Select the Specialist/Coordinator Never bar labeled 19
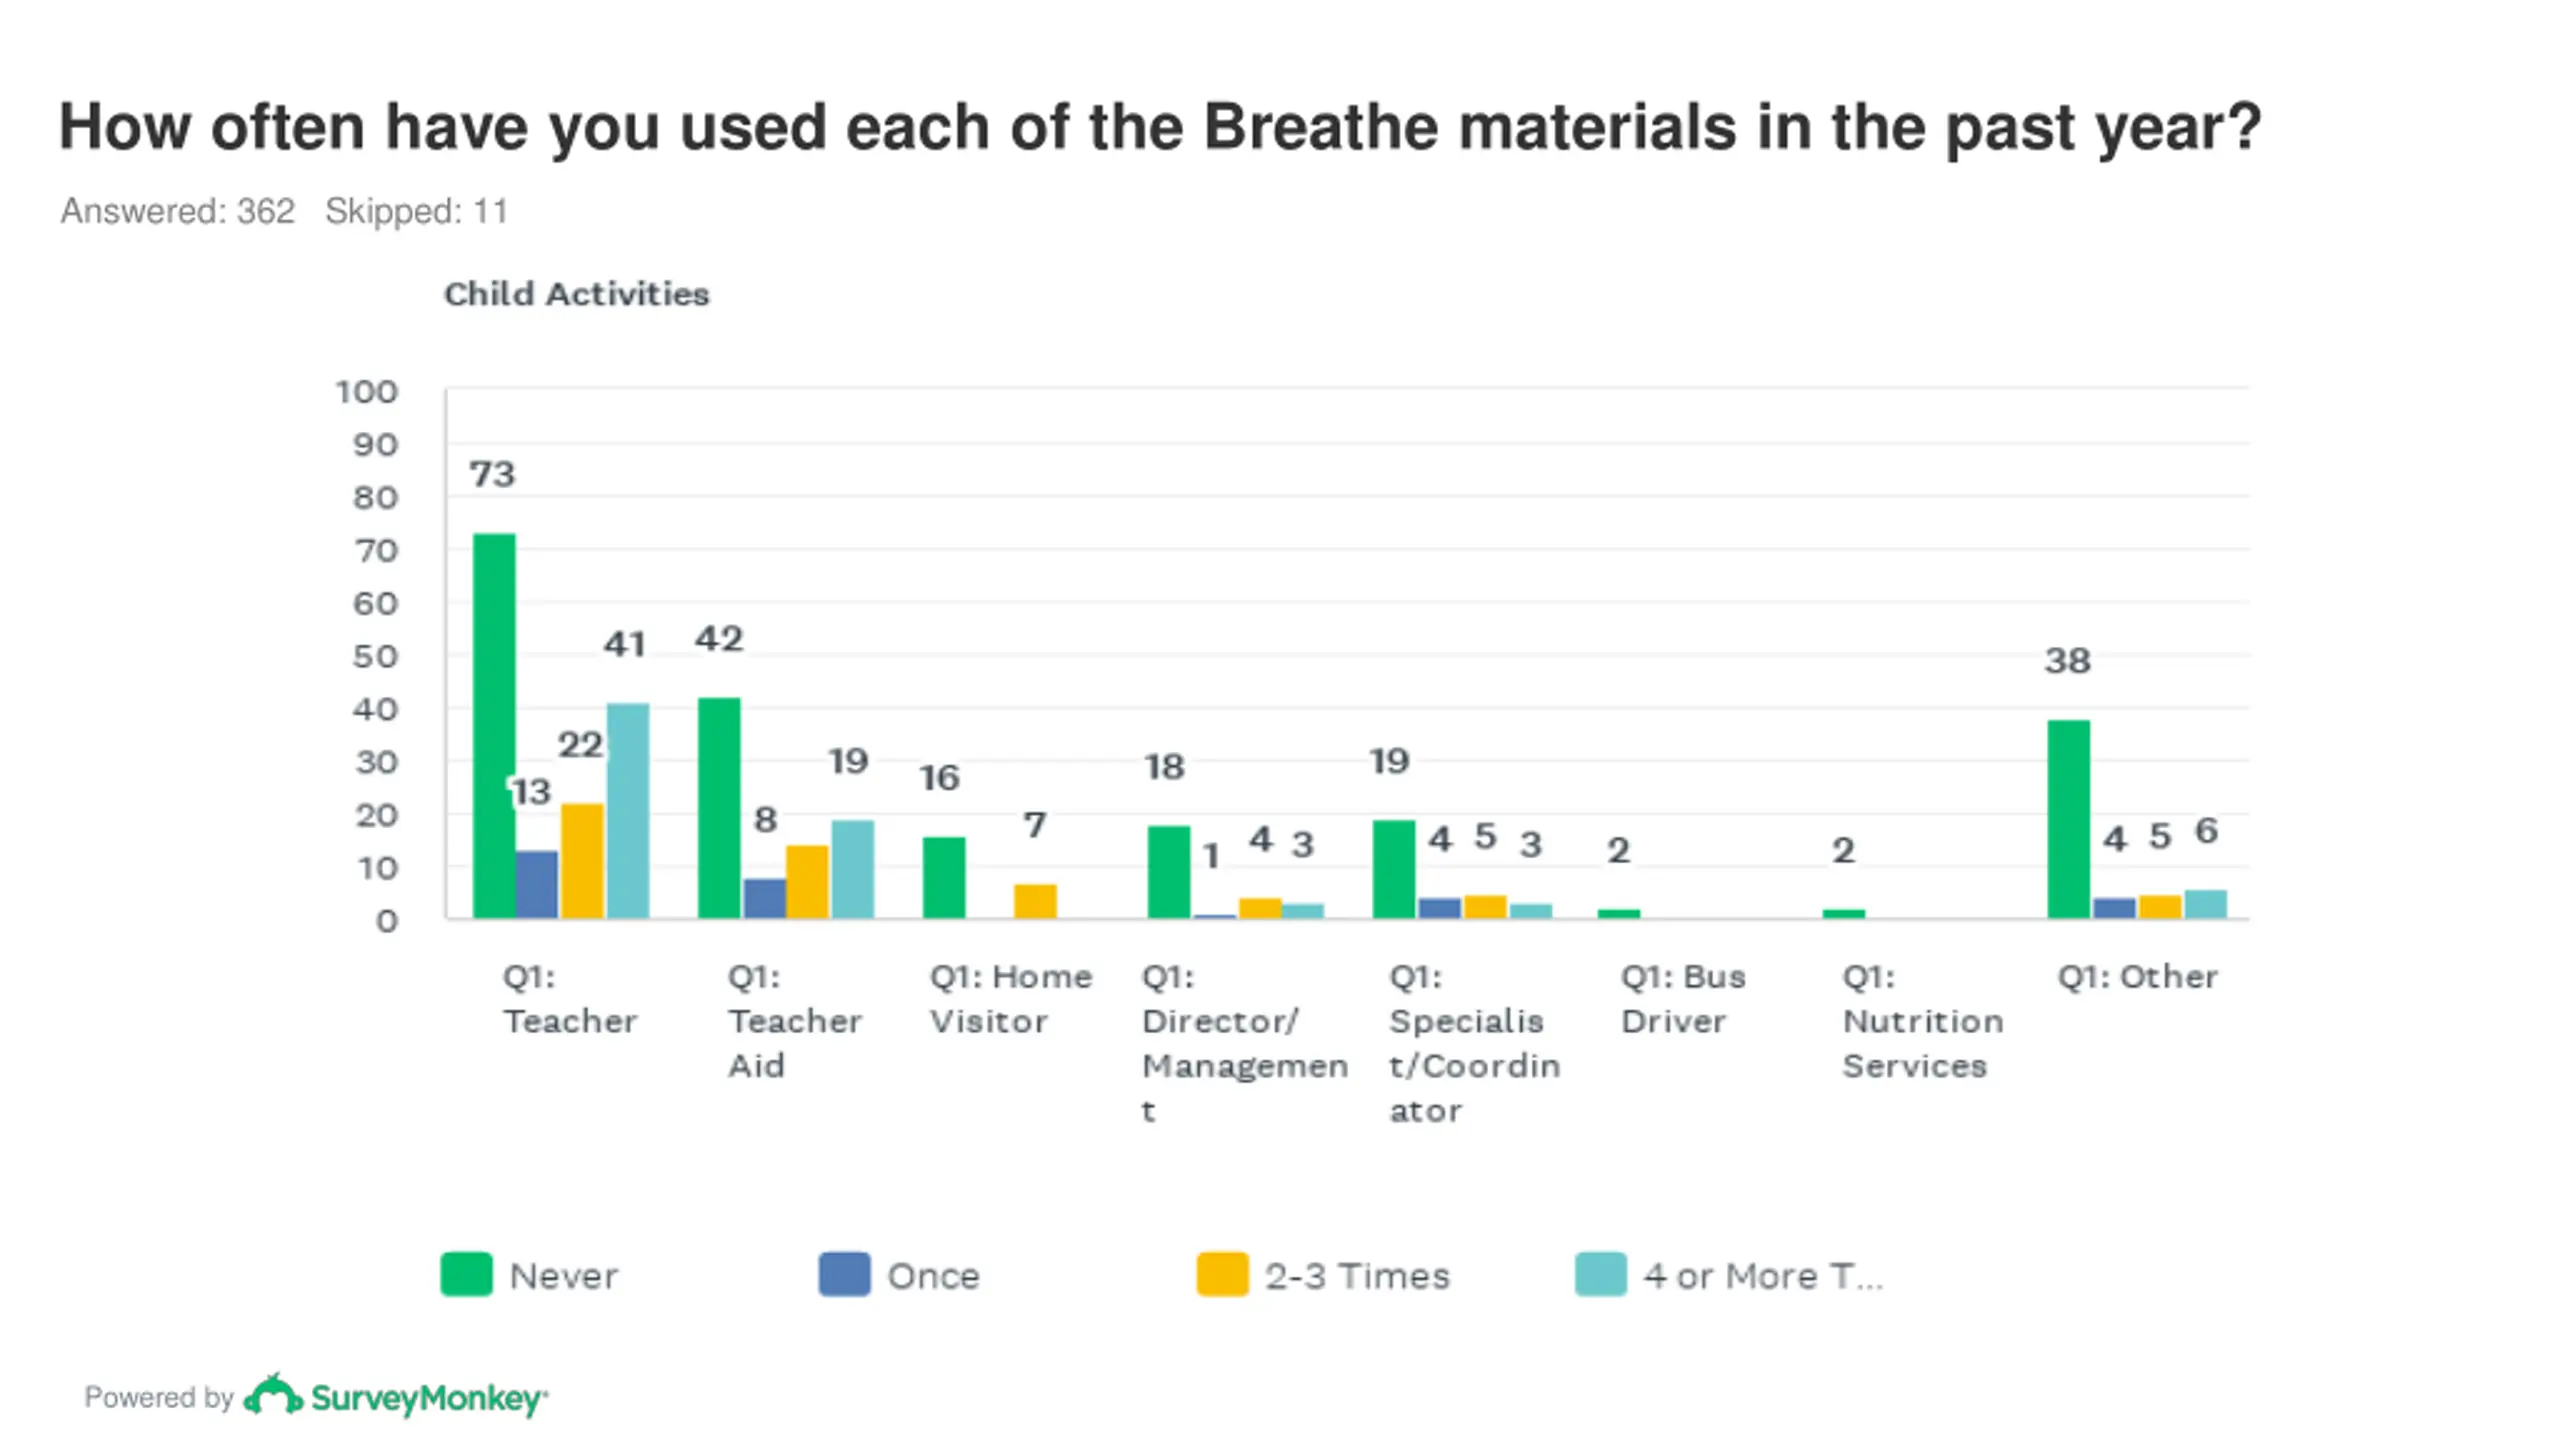 [1394, 868]
